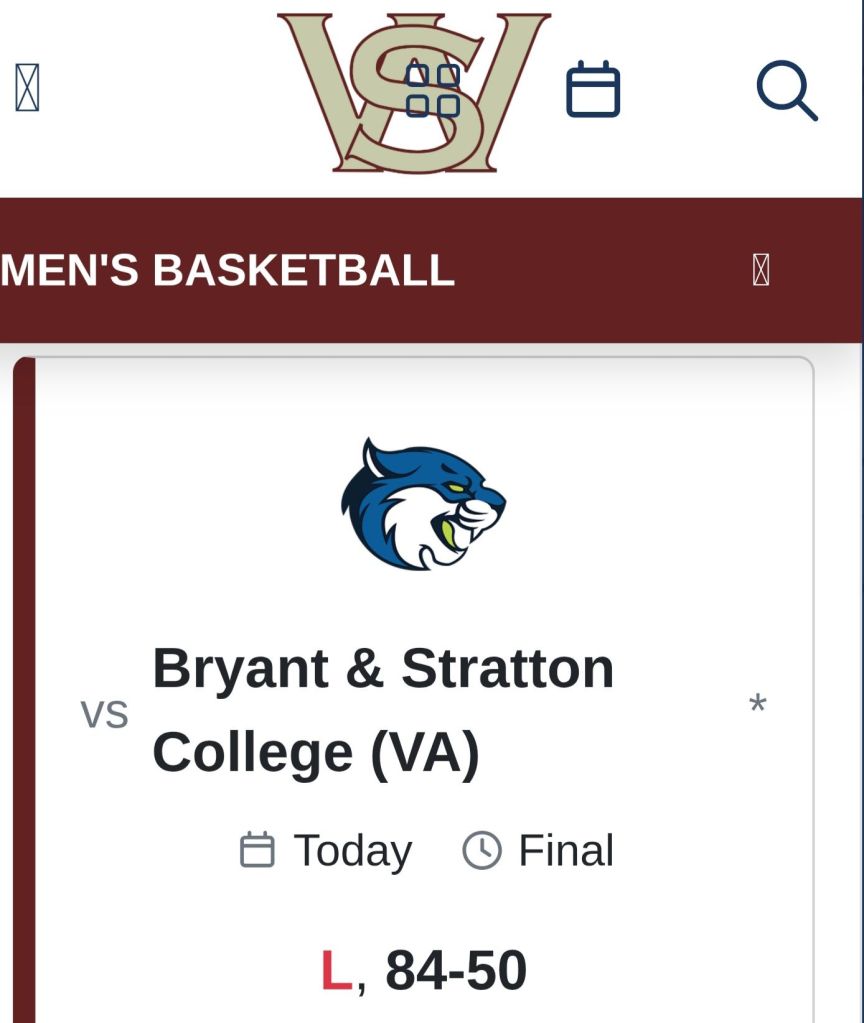Click the asterisk conference game marker
Screen dimensions: 864x1023
pyautogui.click(x=757, y=706)
